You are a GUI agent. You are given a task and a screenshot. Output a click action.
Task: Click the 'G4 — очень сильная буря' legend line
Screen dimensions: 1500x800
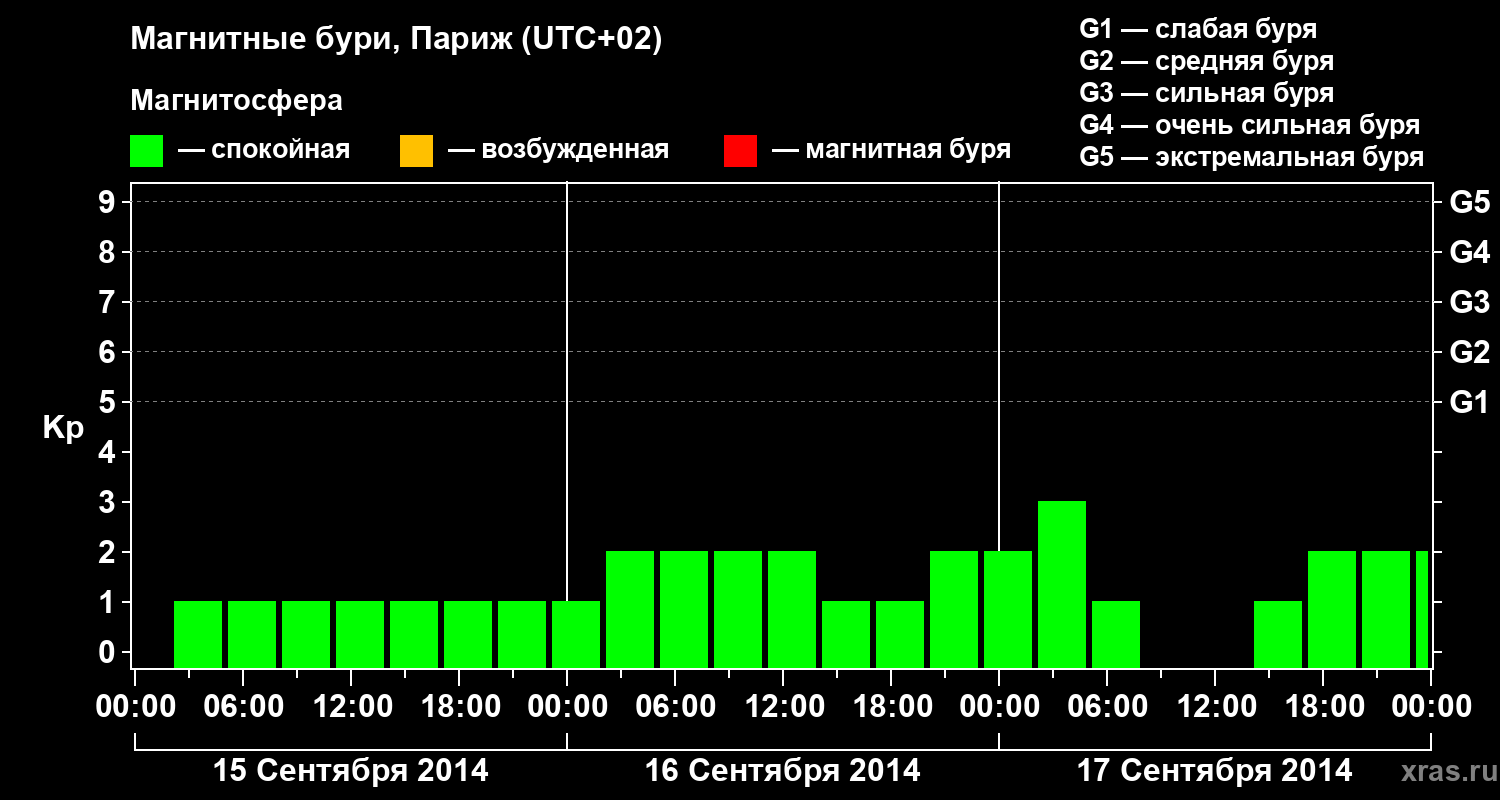pyautogui.click(x=1250, y=125)
